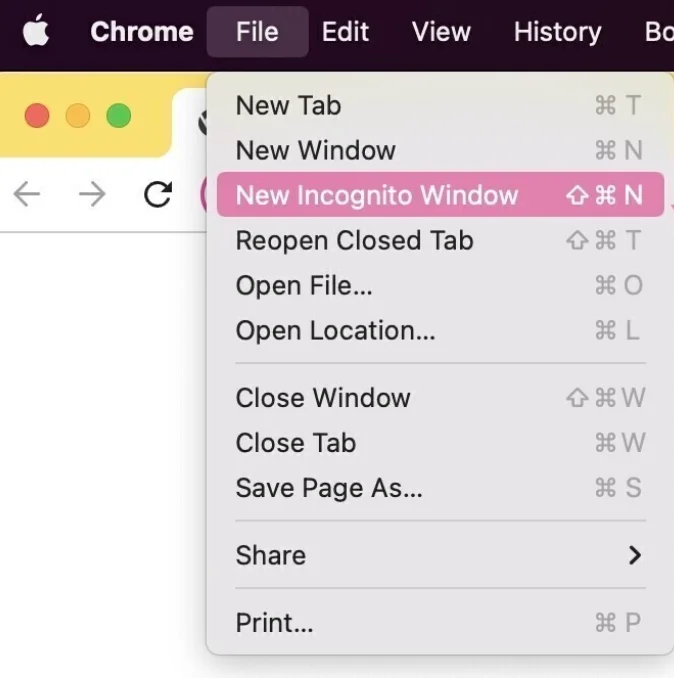Select New Tab from File menu

pyautogui.click(x=288, y=105)
